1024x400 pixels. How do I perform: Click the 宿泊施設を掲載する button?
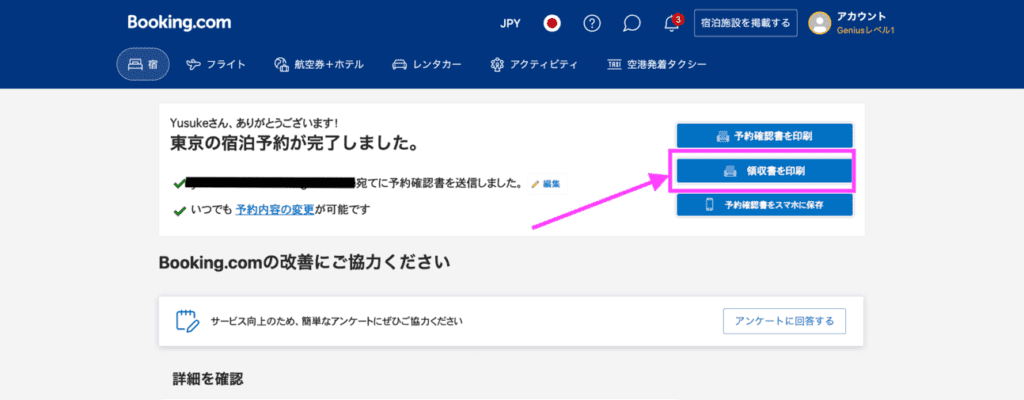744,23
